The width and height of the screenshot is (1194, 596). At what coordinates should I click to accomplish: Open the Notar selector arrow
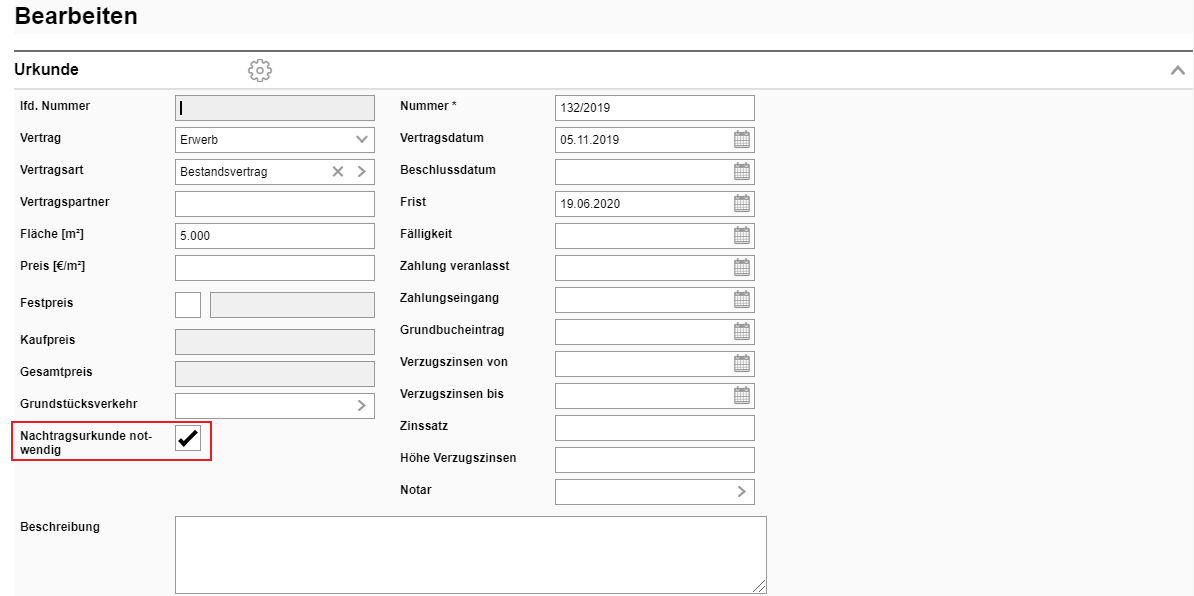tap(741, 492)
